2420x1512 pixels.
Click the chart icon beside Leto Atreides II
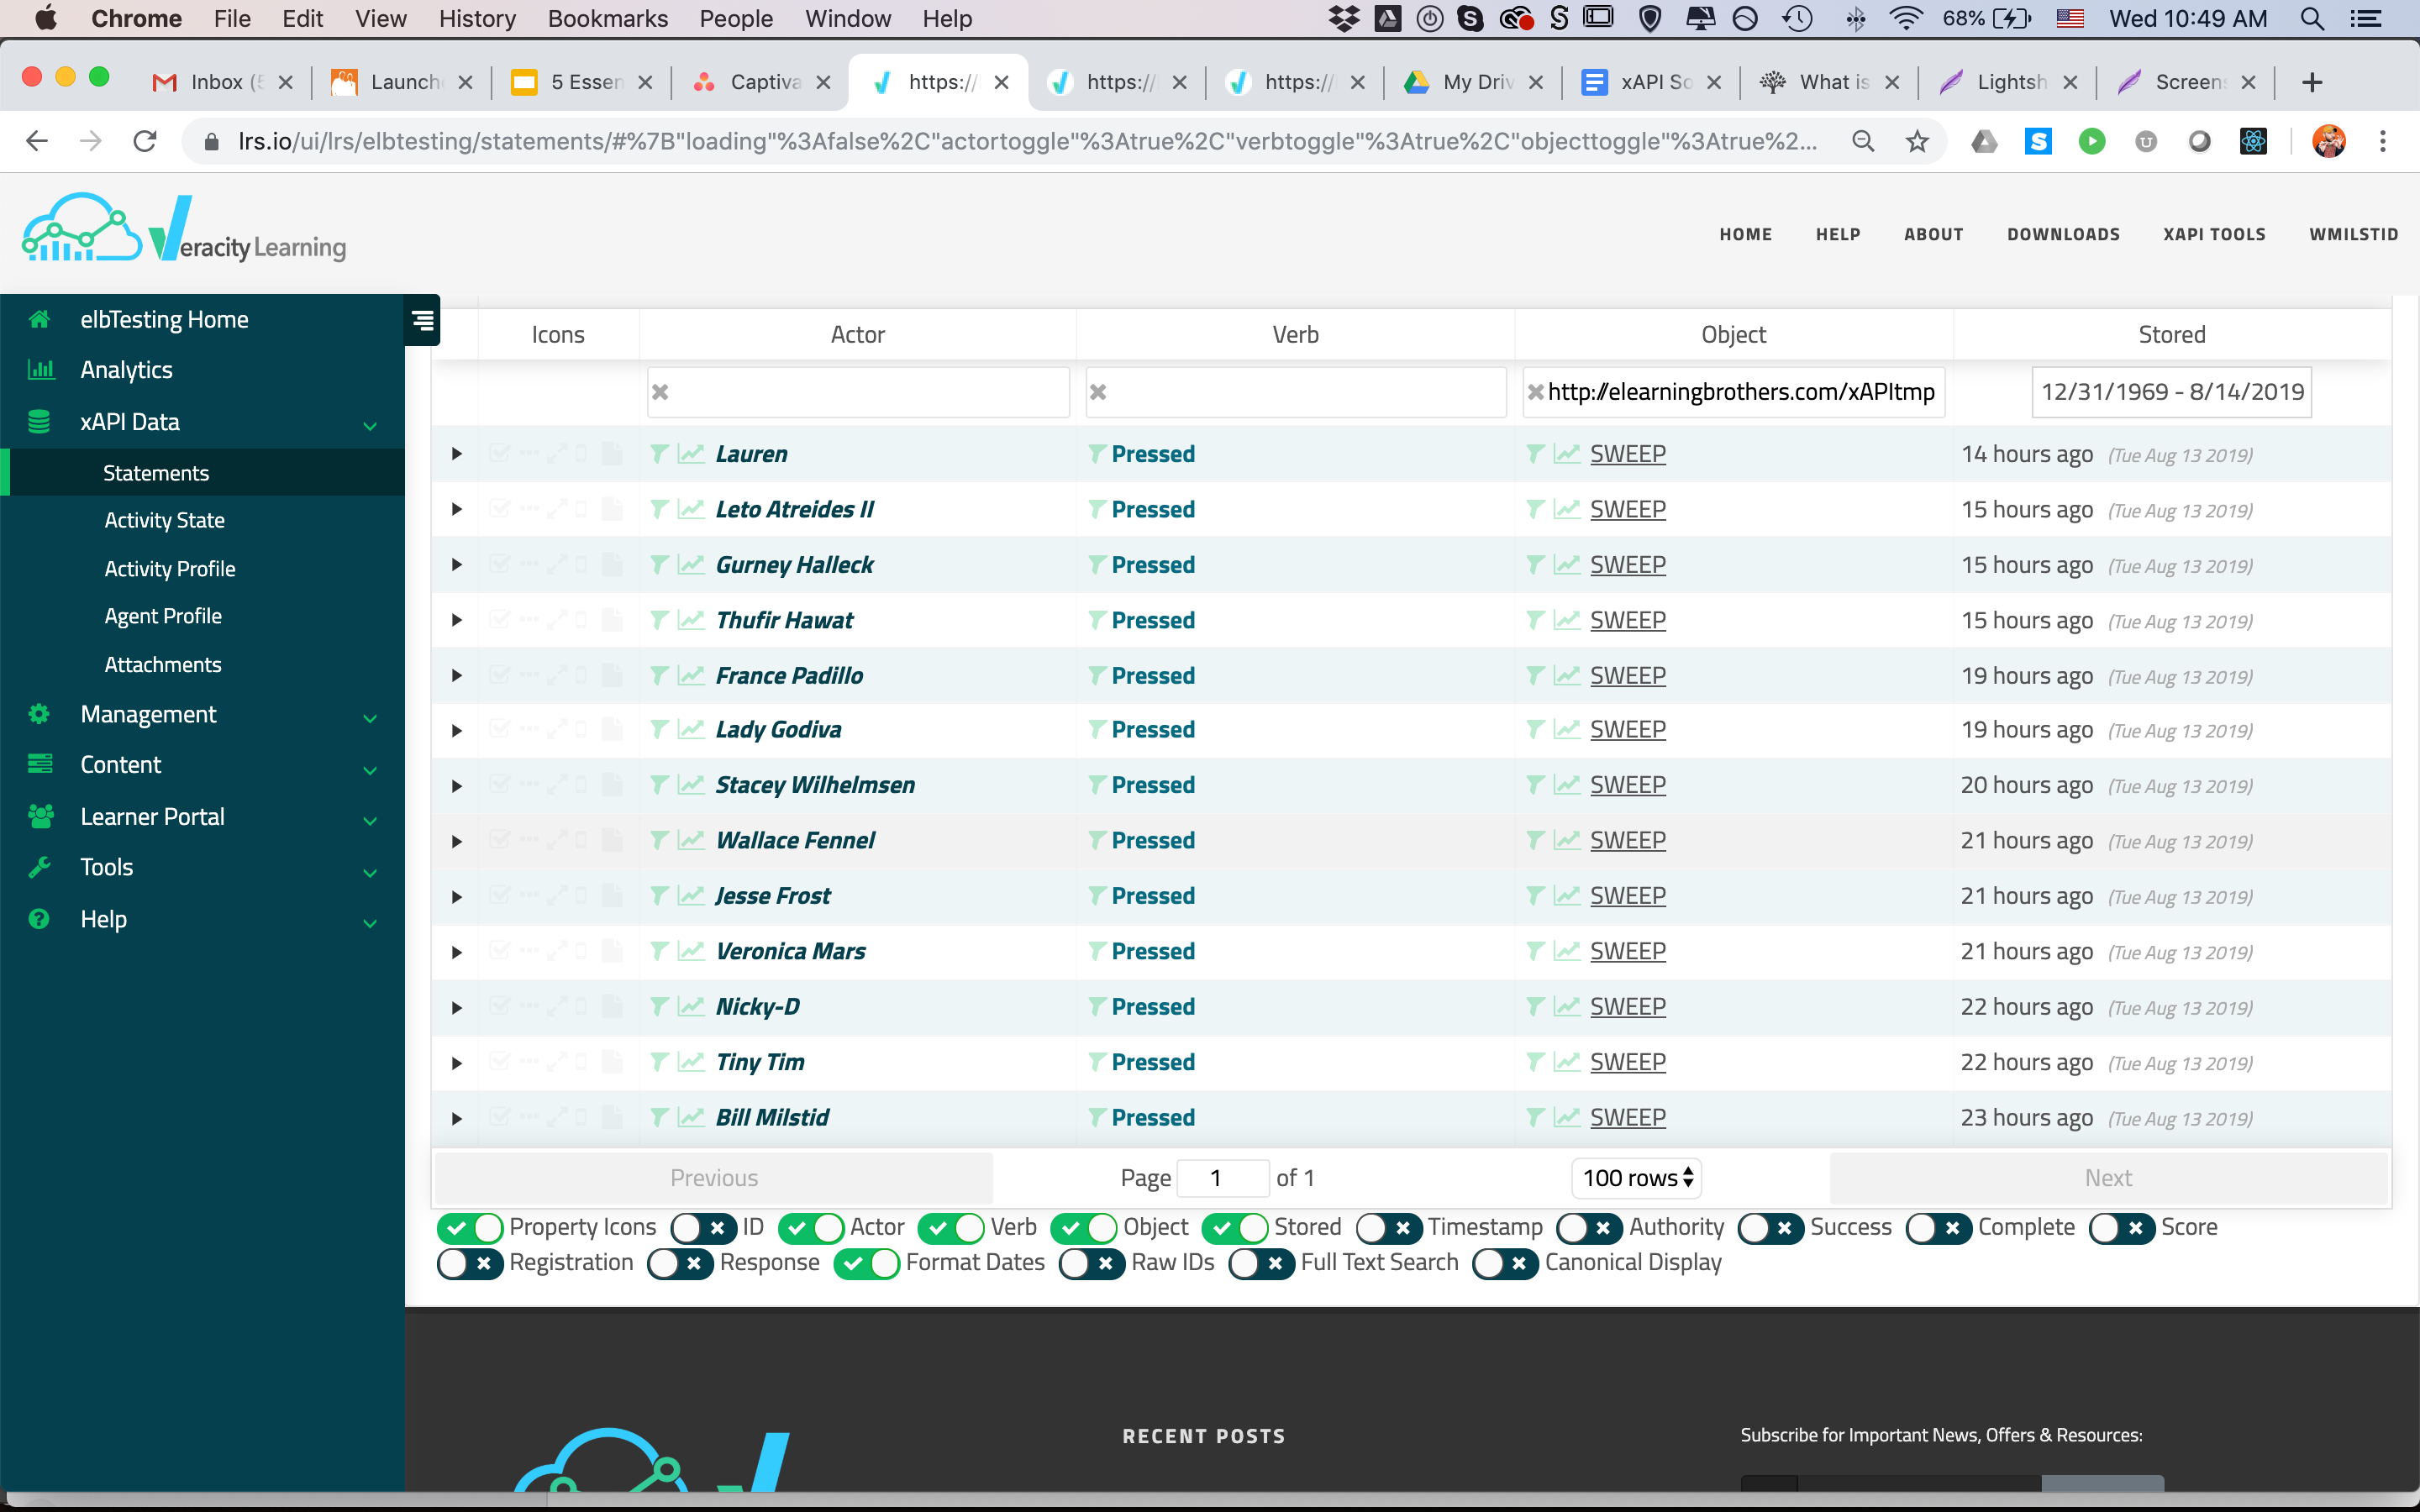pyautogui.click(x=690, y=510)
